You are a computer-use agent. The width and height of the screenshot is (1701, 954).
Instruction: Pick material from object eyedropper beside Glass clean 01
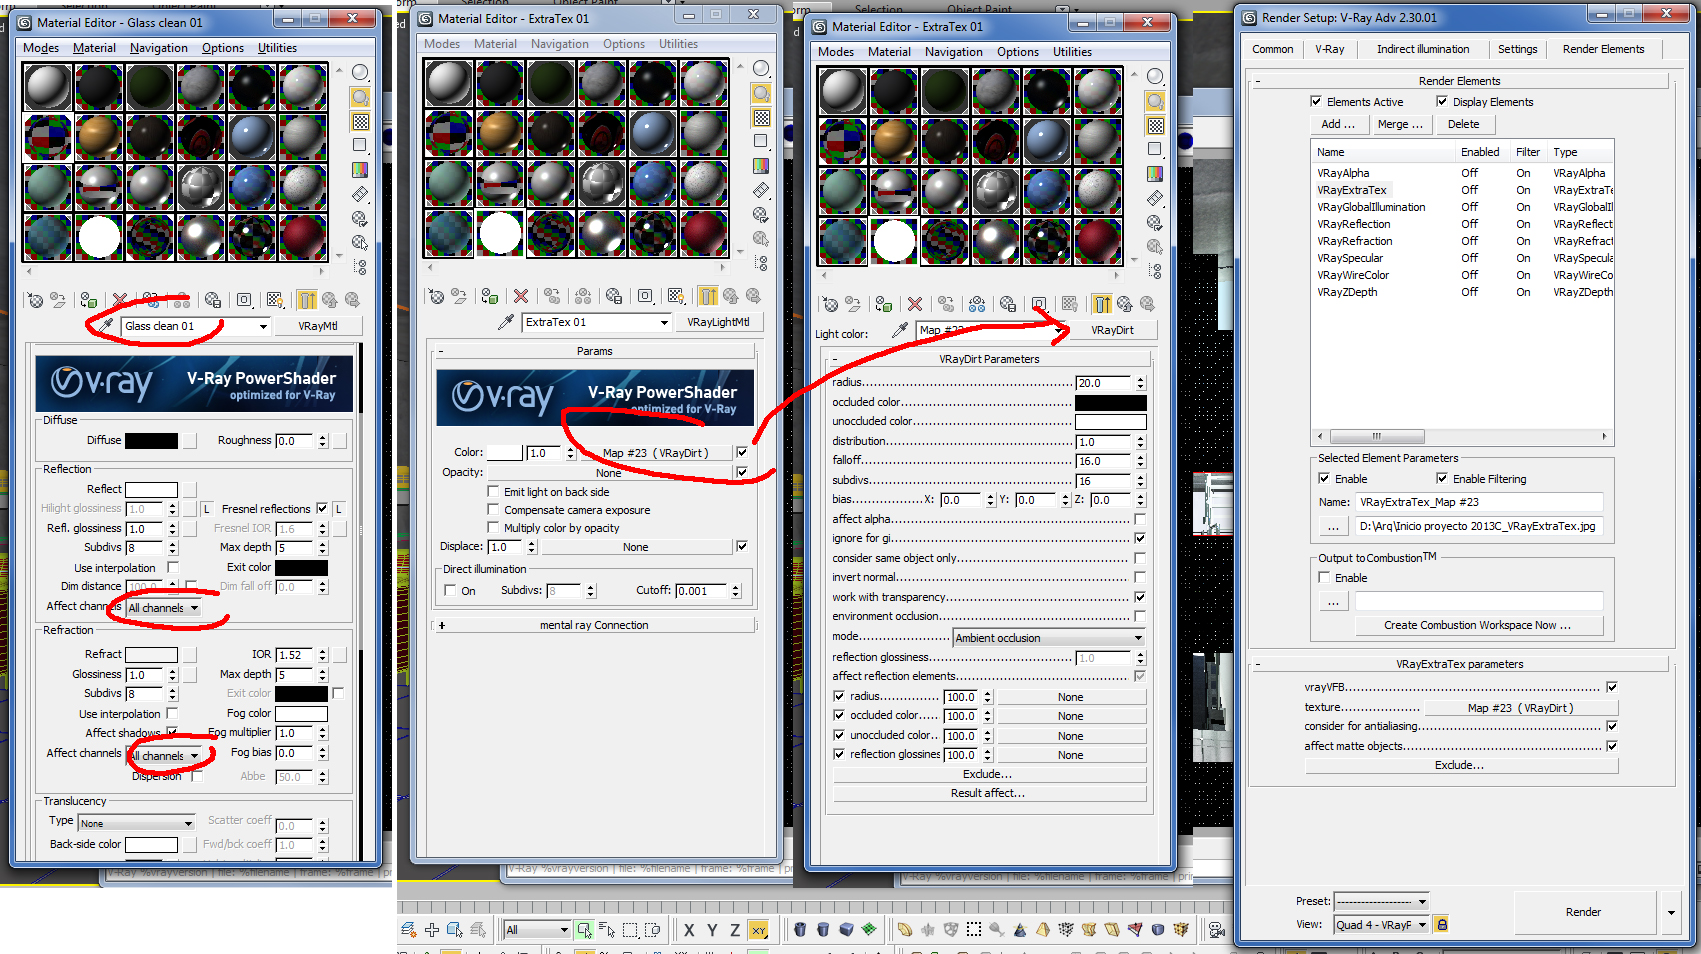[106, 326]
